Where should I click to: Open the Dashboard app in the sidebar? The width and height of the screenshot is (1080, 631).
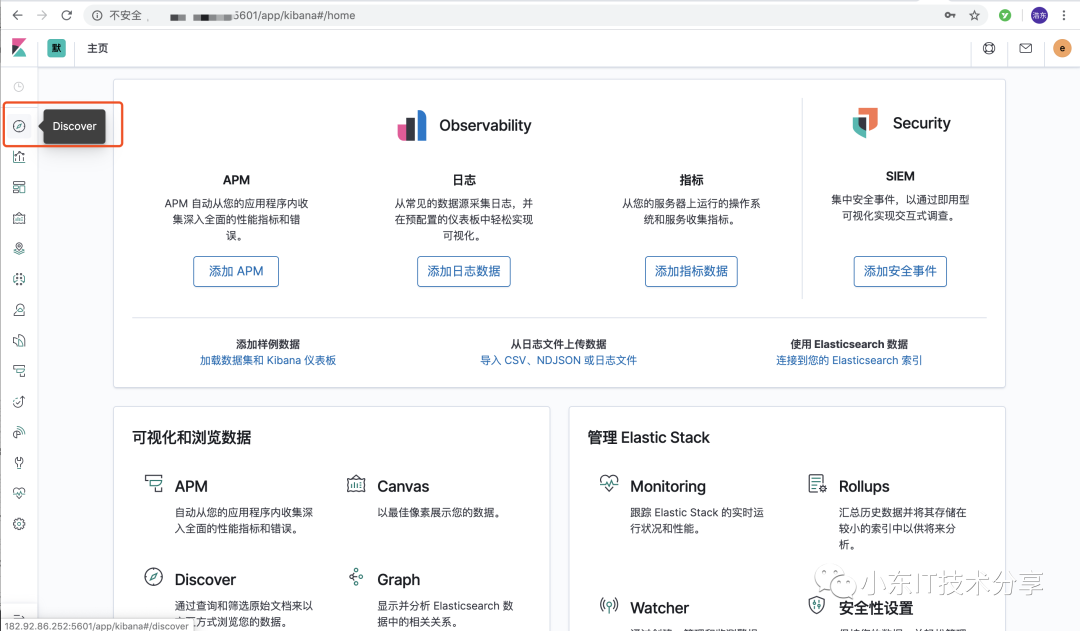click(x=19, y=187)
